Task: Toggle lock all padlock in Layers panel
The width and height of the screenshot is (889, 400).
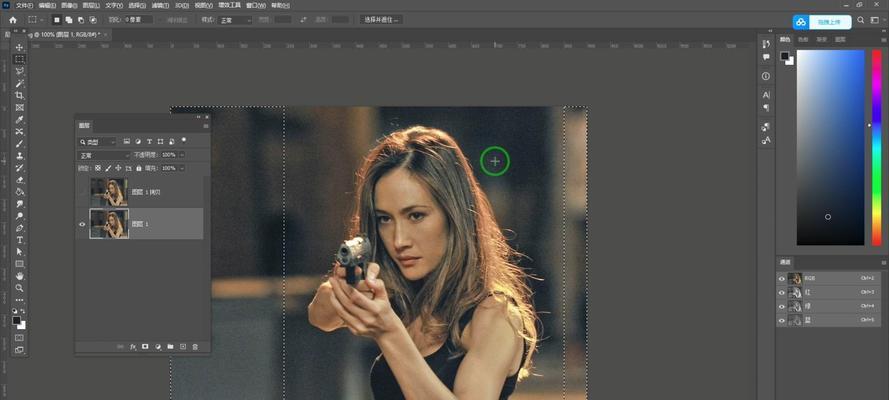Action: pos(139,168)
